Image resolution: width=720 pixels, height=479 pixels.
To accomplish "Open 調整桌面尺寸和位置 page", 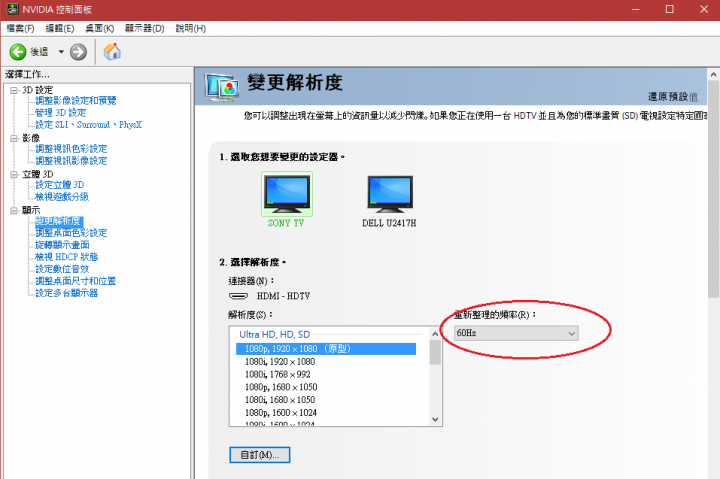I will 76,281.
